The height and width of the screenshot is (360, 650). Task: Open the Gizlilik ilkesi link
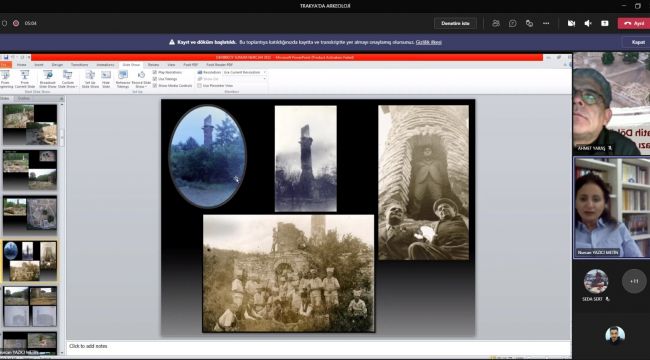(x=429, y=42)
